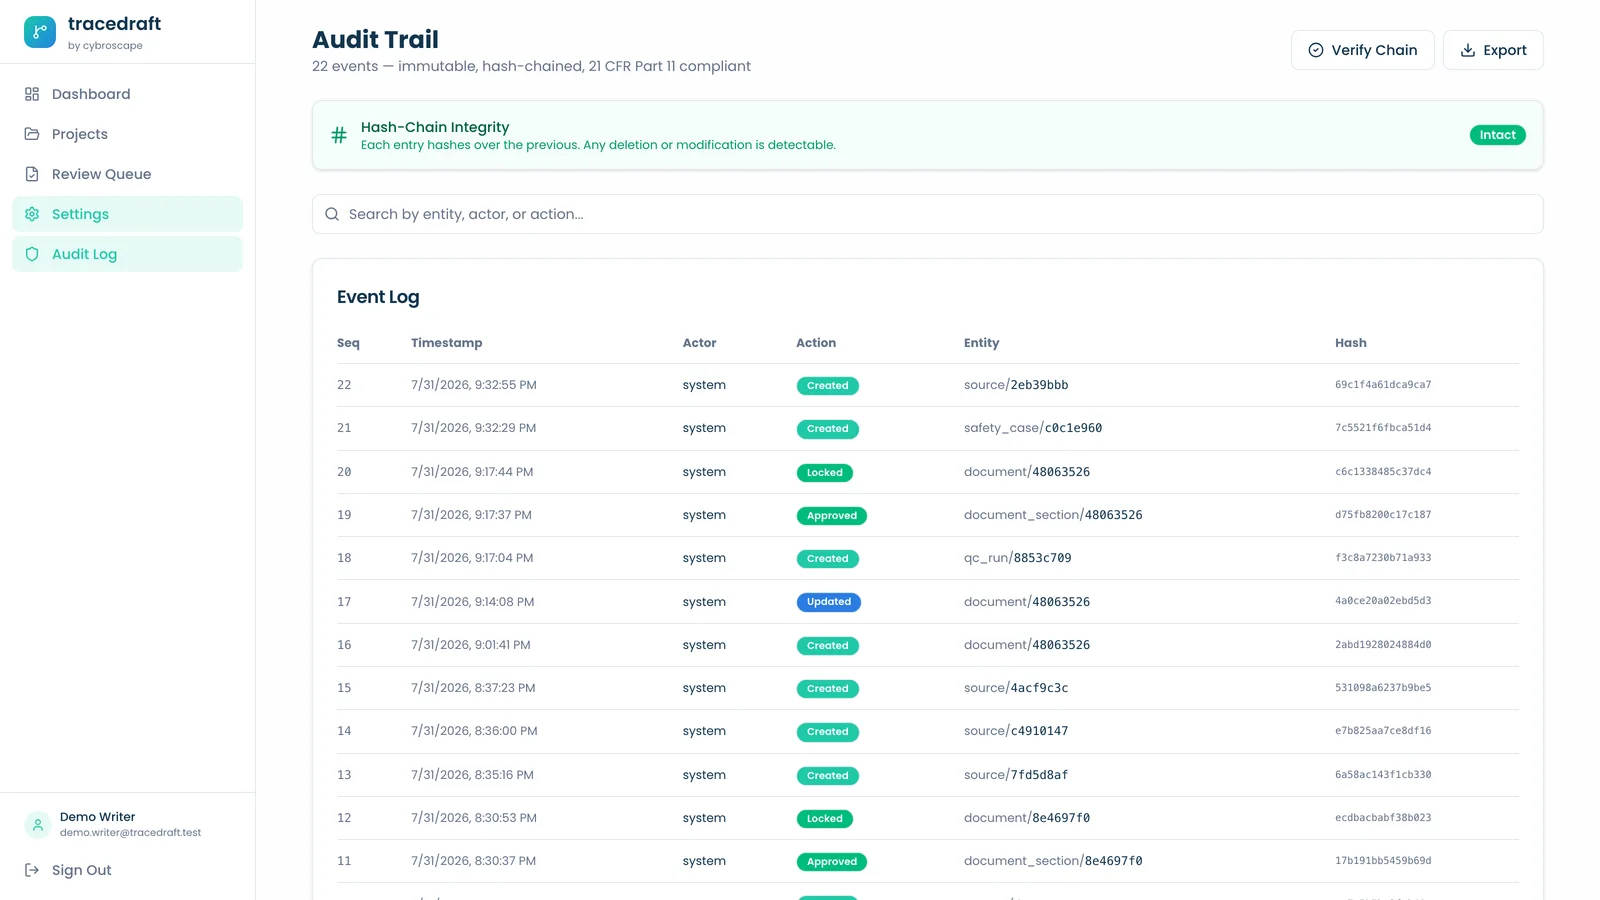Focus the search by entity field
This screenshot has height=900, width=1600.
coord(927,214)
